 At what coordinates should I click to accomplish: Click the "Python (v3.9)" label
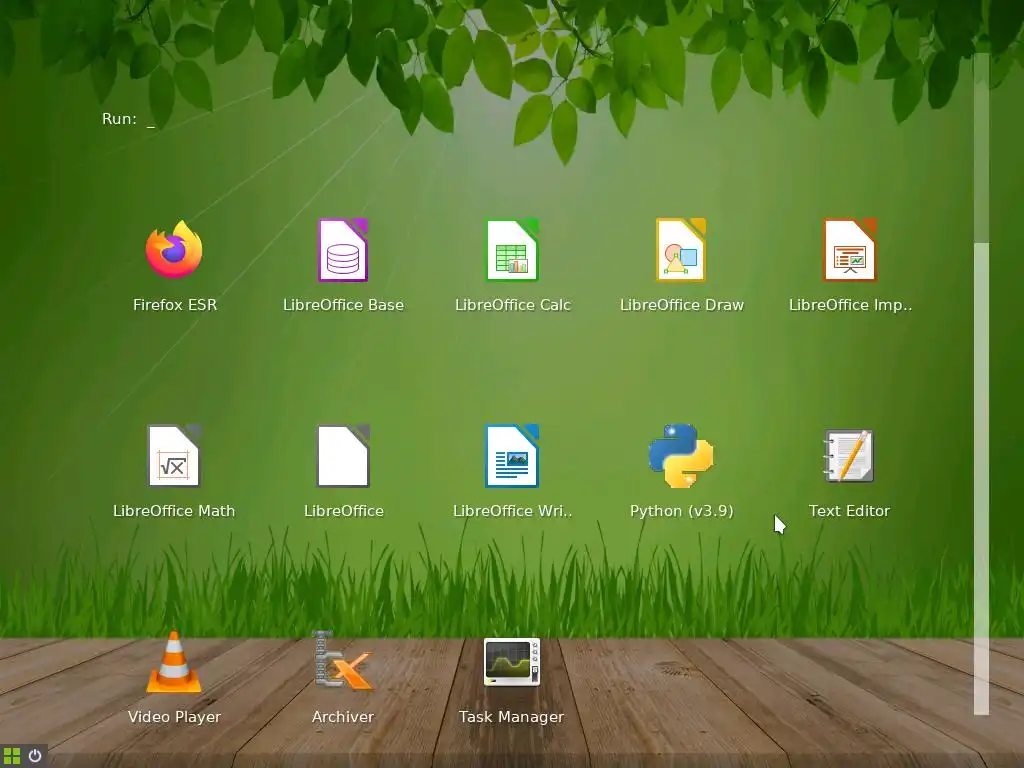coord(681,511)
